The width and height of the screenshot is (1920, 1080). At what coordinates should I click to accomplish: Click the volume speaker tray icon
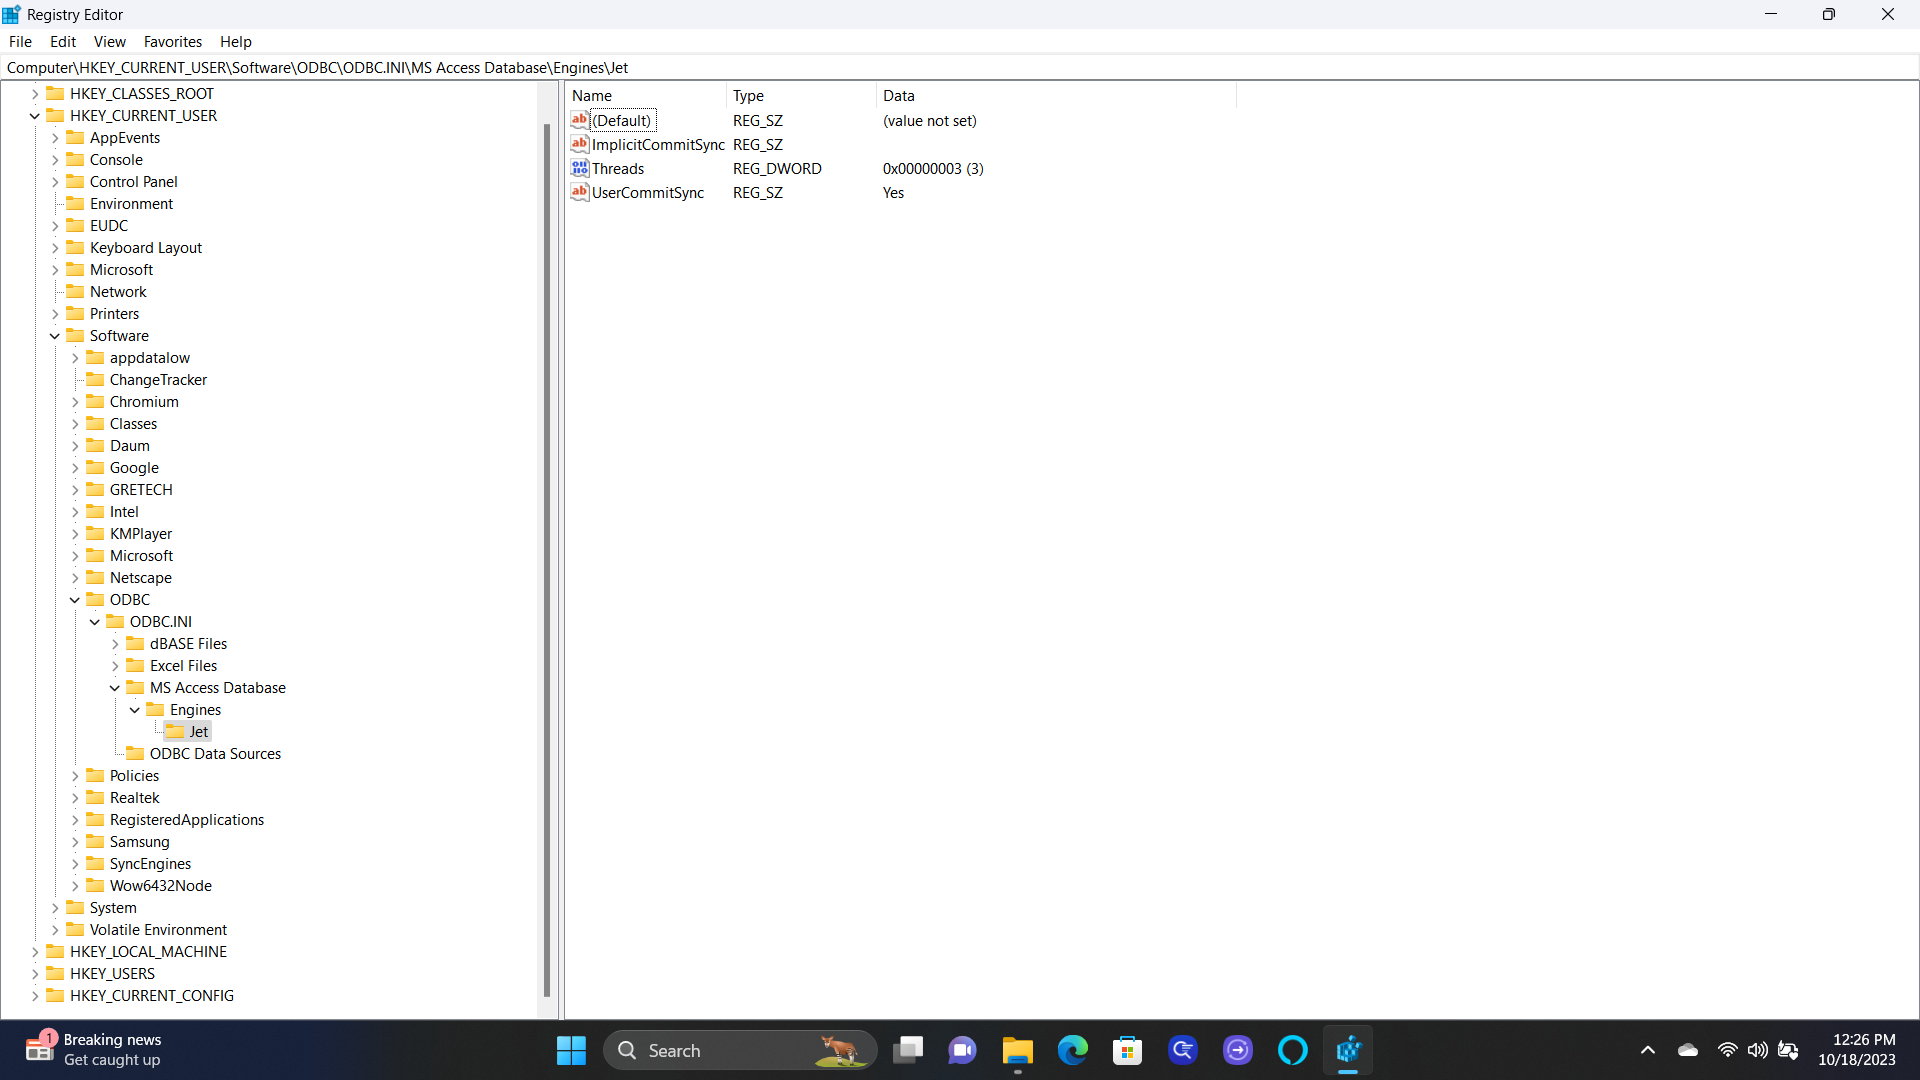(1757, 1050)
